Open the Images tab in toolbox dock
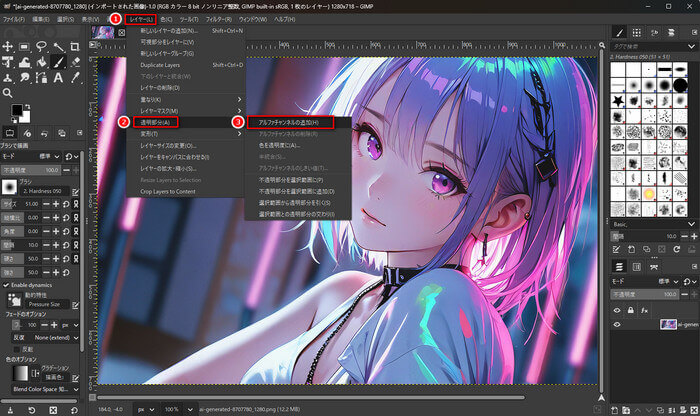The height and width of the screenshot is (416, 700). point(62,133)
